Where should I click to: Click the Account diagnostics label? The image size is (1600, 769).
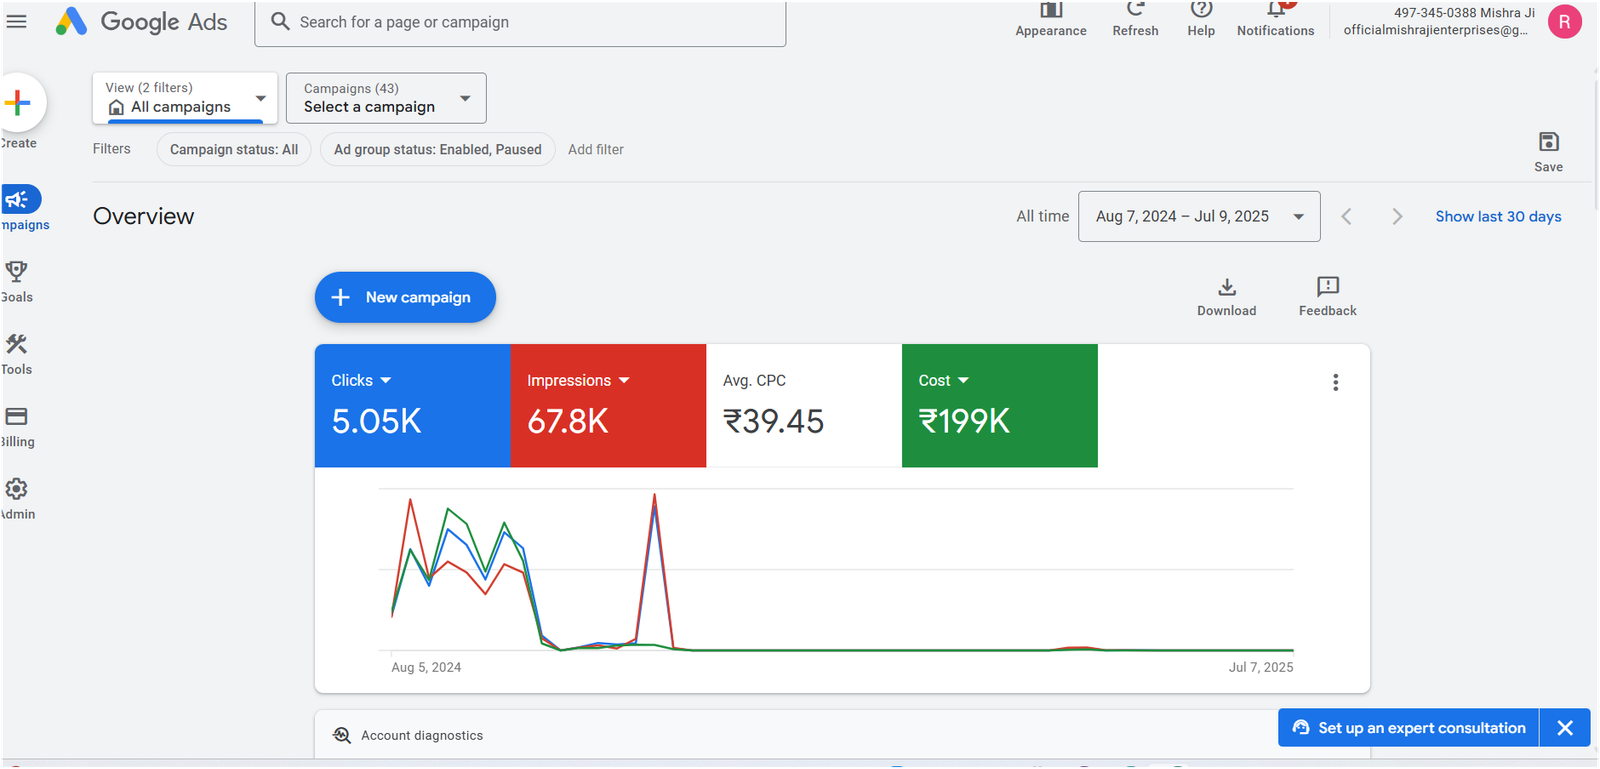(x=422, y=735)
